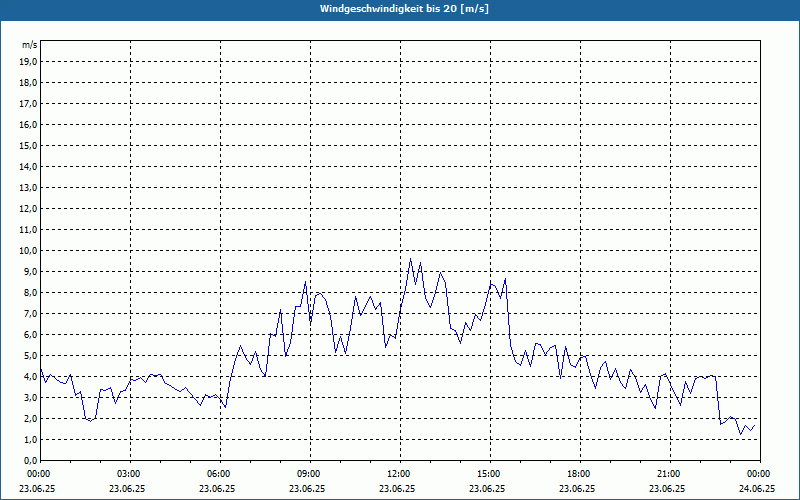Pick the "0,0" y-axis origin label
Viewport: 800px width, 500px height.
(x=30, y=461)
